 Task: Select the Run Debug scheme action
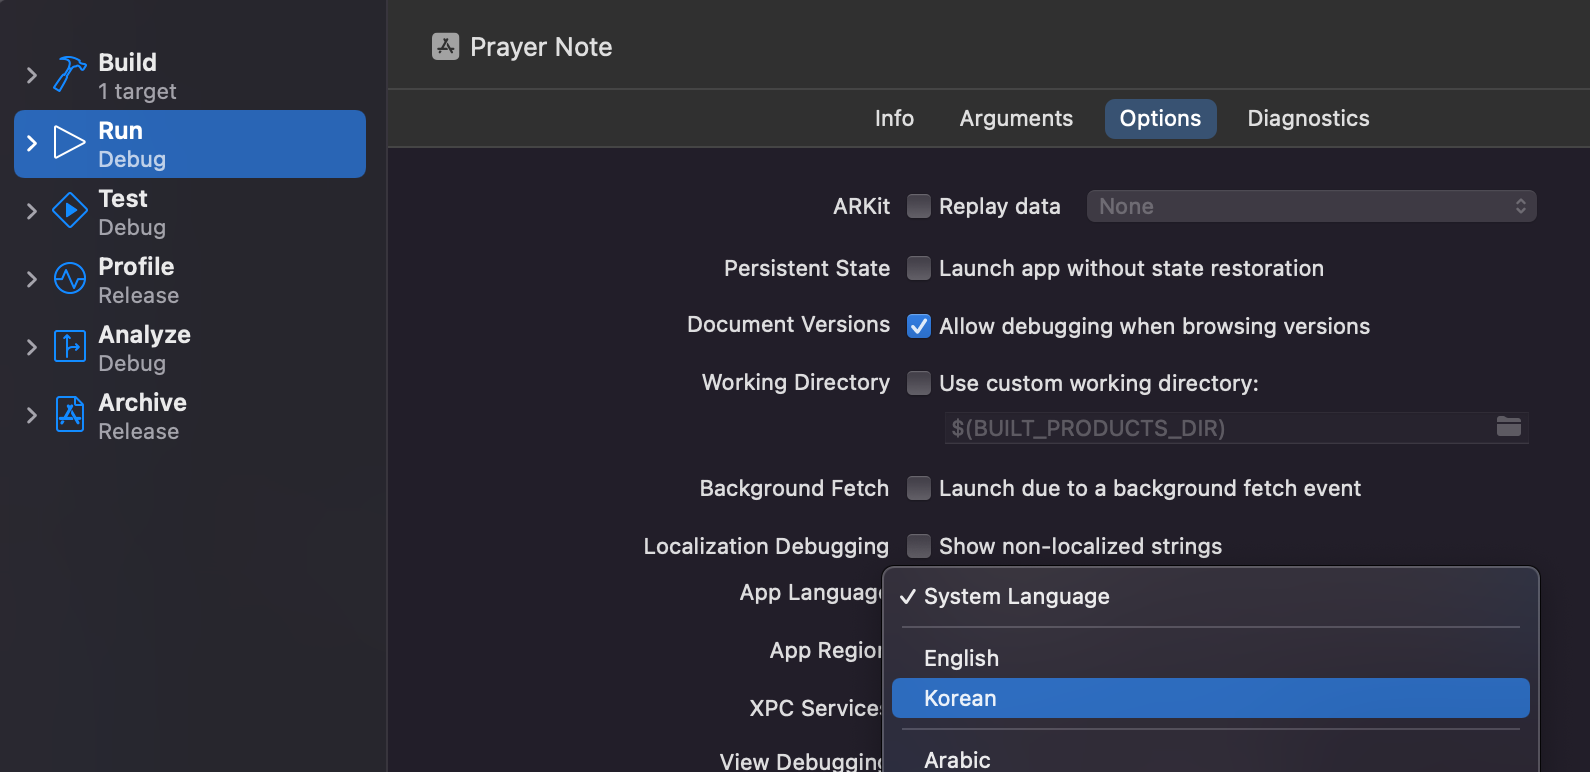190,144
